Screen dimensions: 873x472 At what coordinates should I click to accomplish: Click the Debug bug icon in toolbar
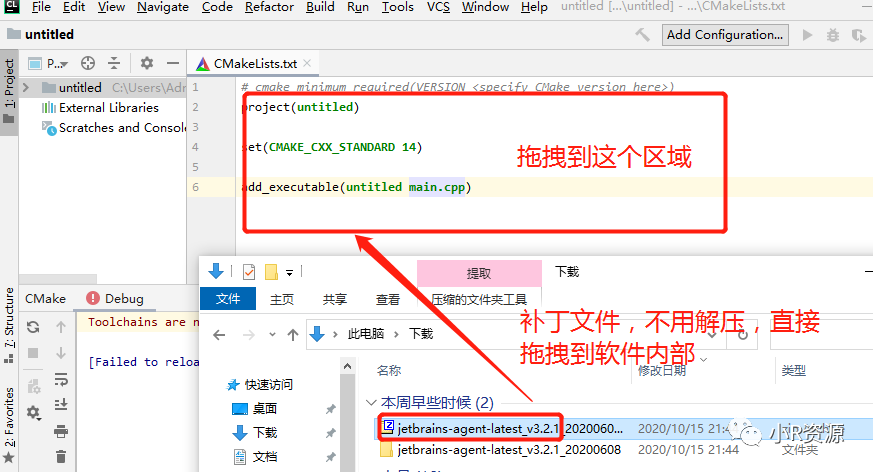[832, 35]
